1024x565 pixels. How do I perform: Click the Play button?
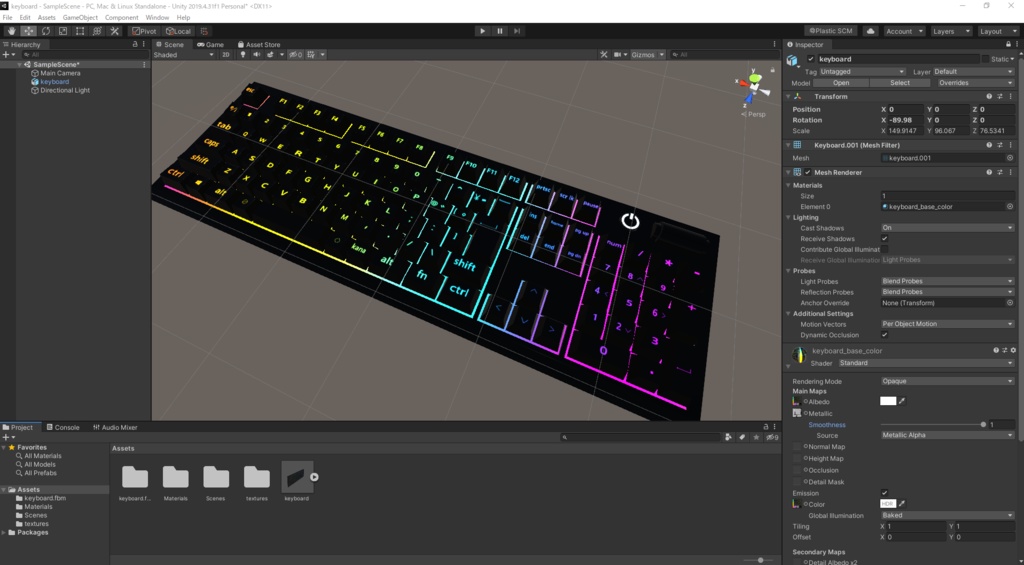click(483, 31)
